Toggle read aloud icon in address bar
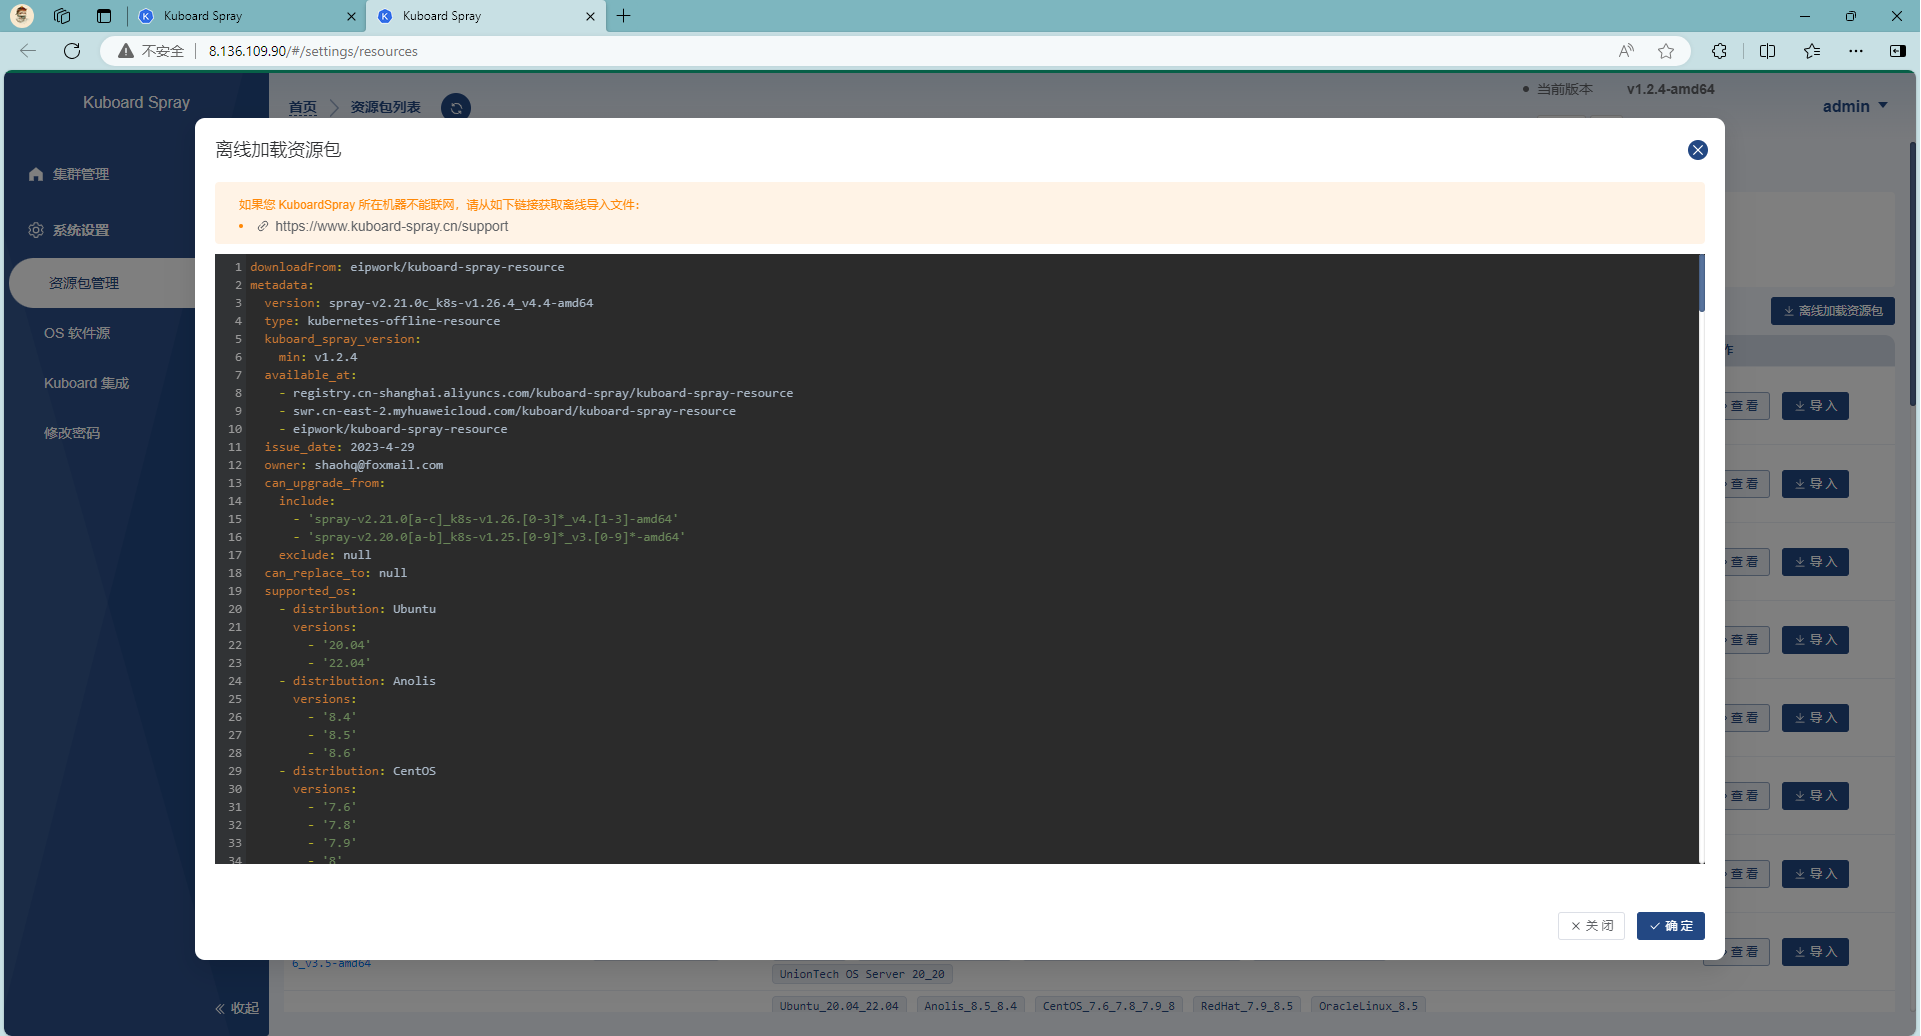1921x1036 pixels. (x=1626, y=51)
